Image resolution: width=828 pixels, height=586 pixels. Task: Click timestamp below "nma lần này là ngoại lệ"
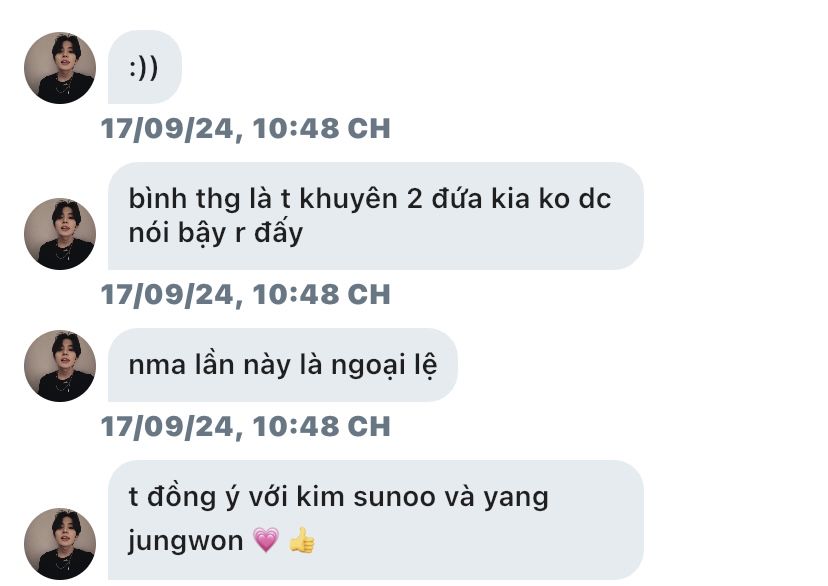tap(246, 426)
